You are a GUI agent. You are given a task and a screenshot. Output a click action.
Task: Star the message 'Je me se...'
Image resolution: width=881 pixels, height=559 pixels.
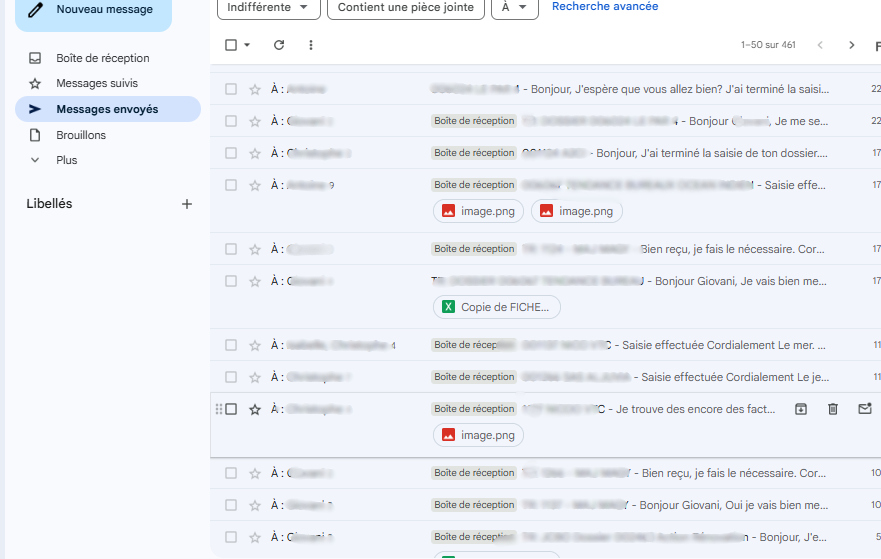(x=255, y=121)
